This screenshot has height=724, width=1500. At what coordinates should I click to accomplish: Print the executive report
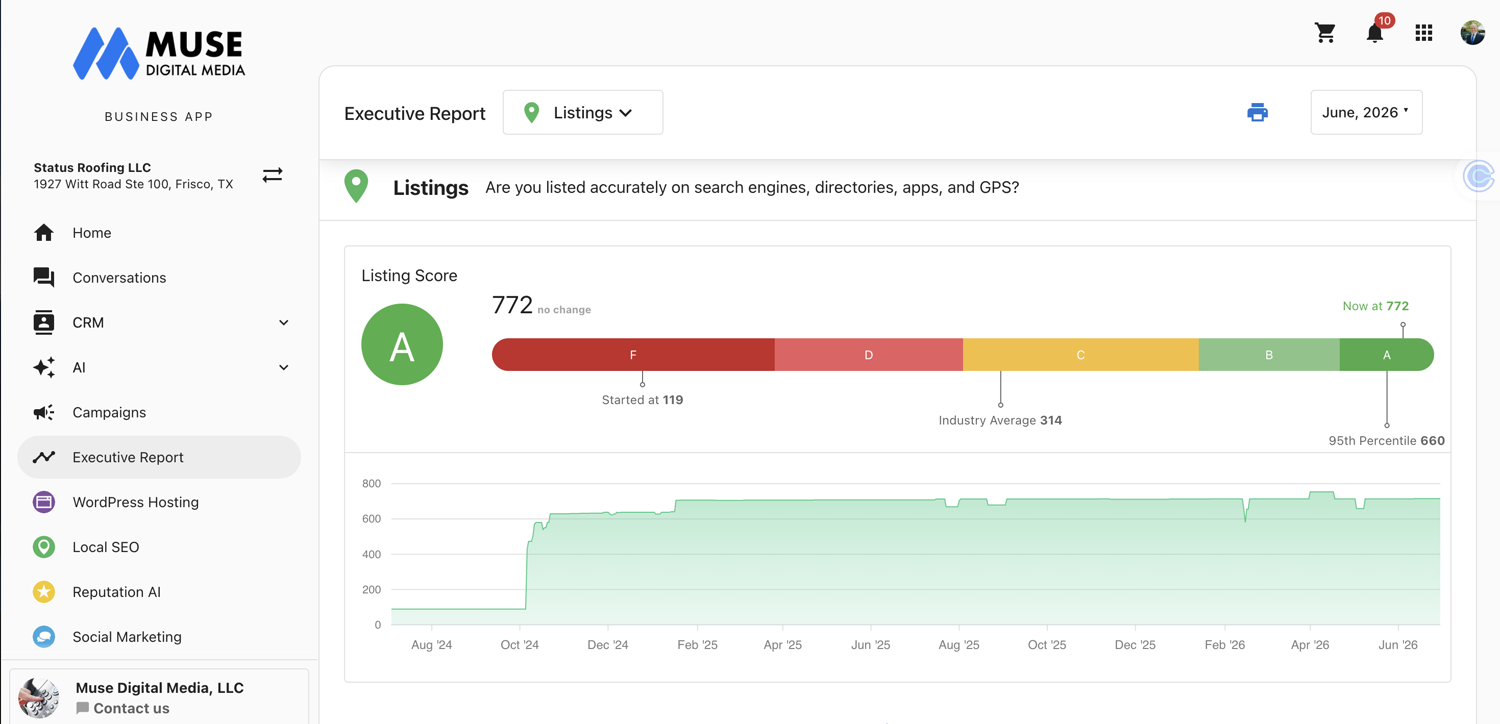click(1257, 112)
